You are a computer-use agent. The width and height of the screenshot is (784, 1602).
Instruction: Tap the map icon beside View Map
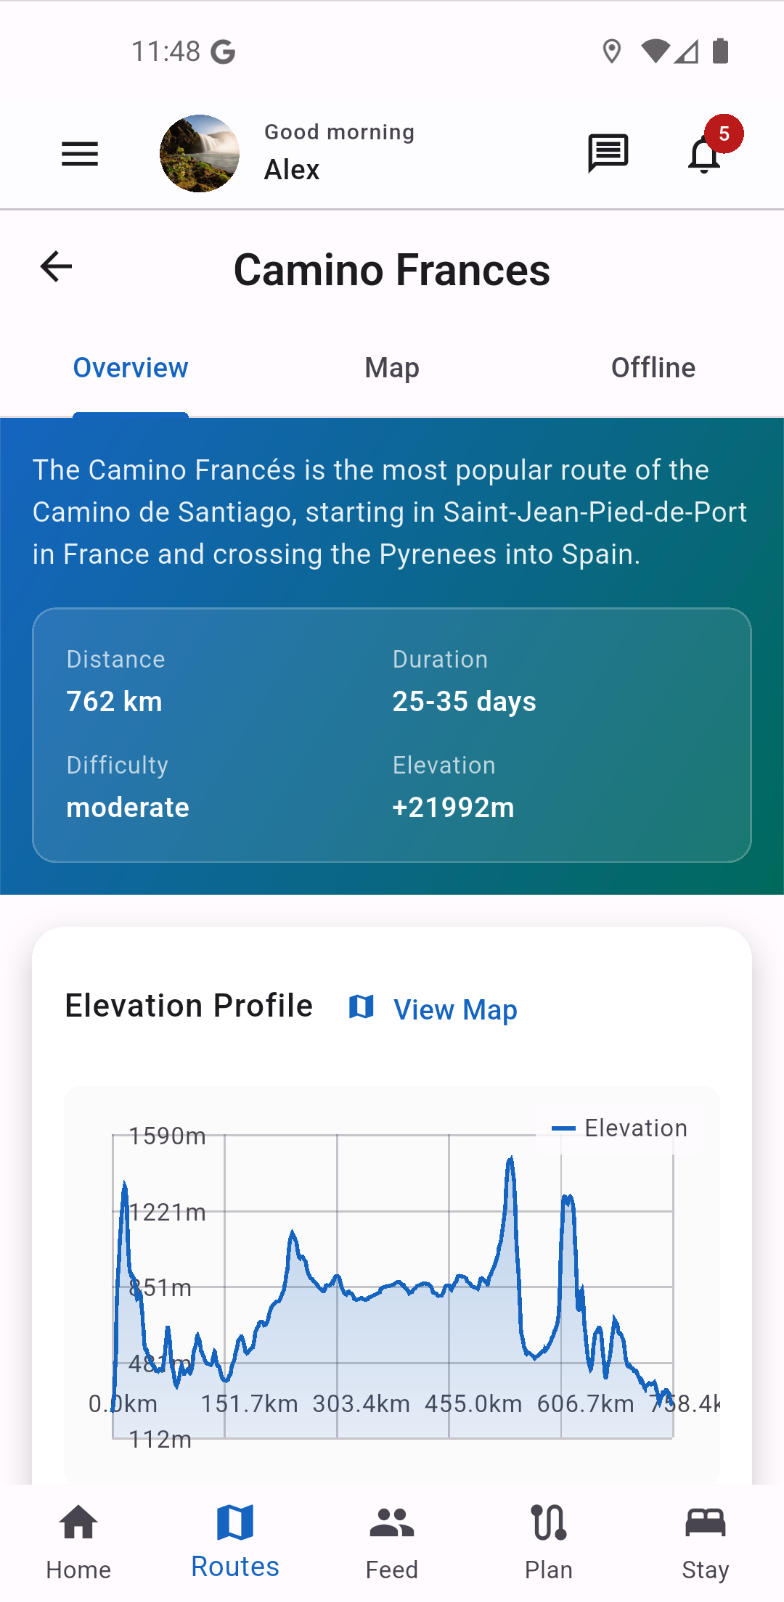click(361, 1008)
